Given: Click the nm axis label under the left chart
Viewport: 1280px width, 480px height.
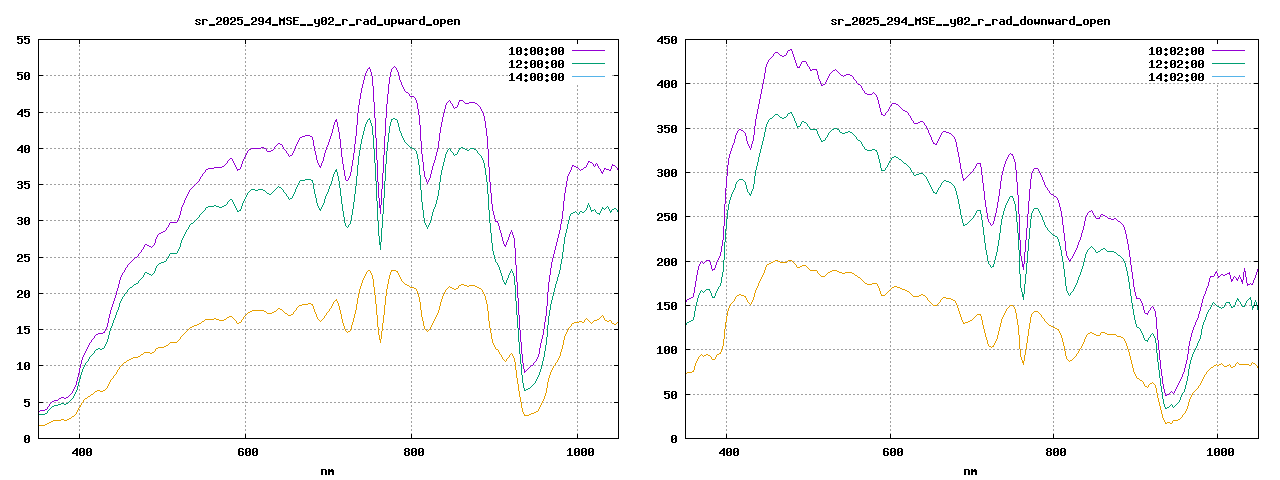Looking at the screenshot, I should click(x=327, y=470).
